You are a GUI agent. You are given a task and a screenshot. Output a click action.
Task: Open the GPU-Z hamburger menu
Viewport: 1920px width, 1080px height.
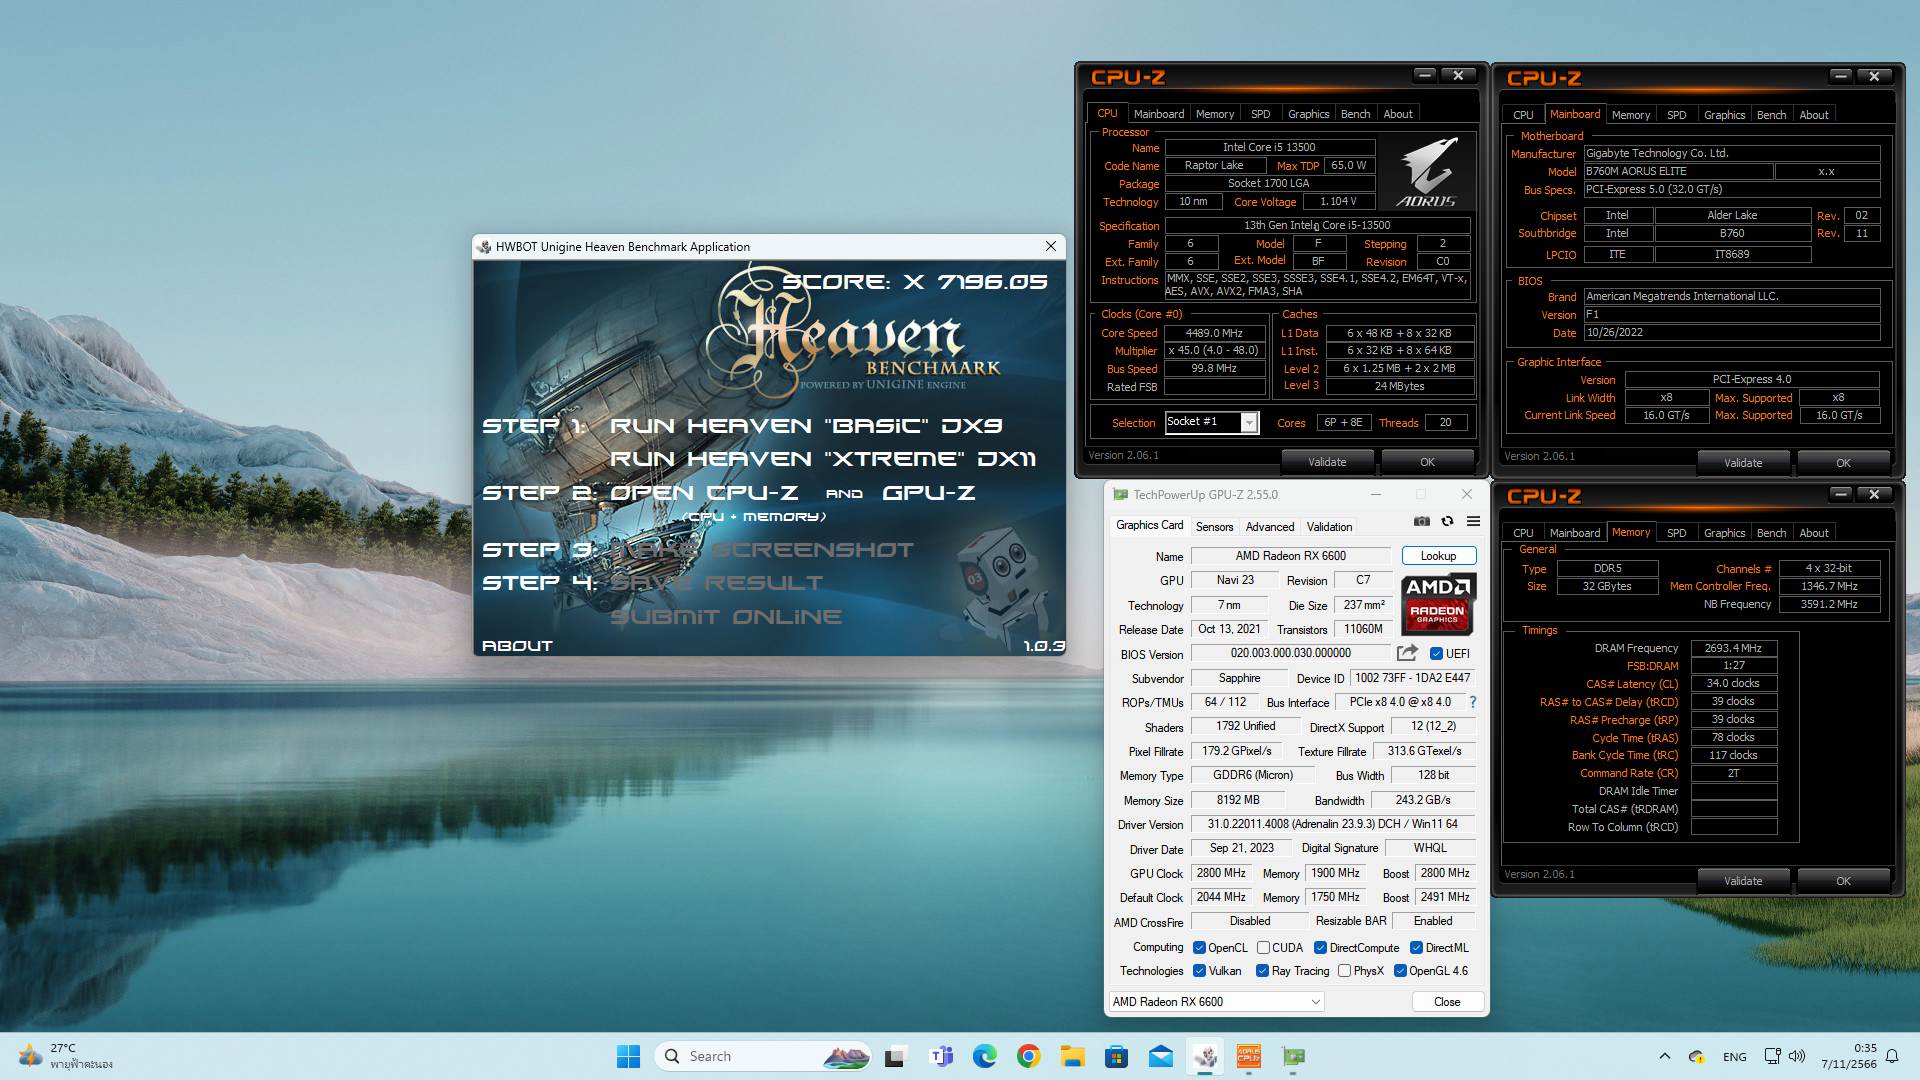coord(1473,521)
